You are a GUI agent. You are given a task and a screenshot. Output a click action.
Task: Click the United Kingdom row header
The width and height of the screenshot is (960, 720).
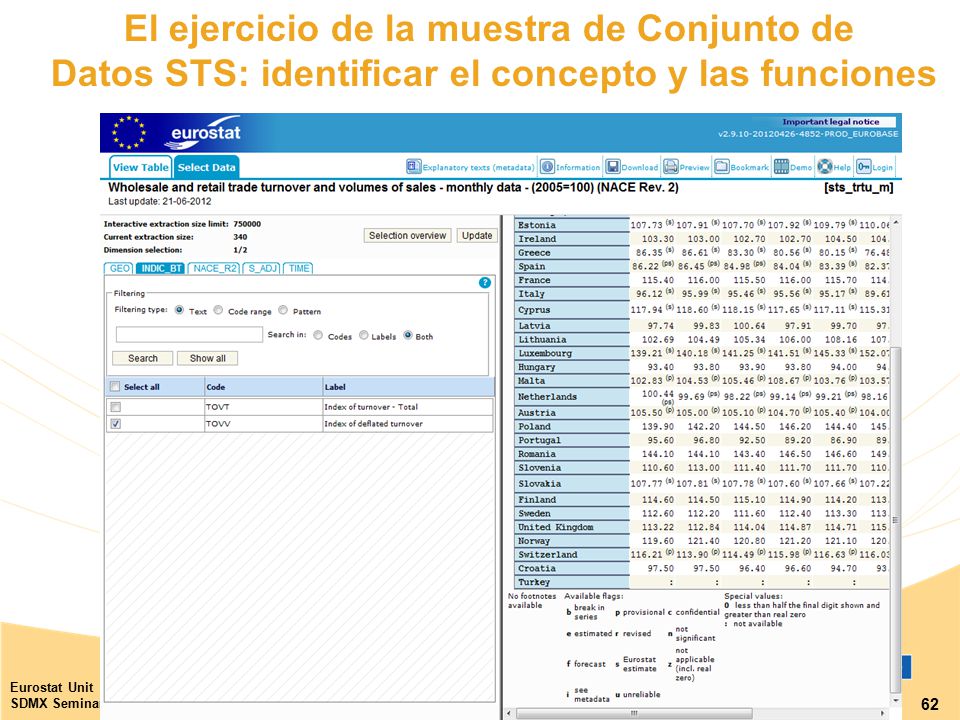[572, 527]
